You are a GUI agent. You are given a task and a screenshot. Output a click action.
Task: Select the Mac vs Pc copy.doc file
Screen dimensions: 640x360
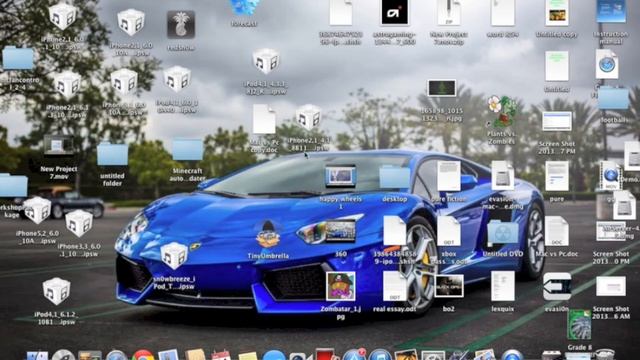[264, 119]
